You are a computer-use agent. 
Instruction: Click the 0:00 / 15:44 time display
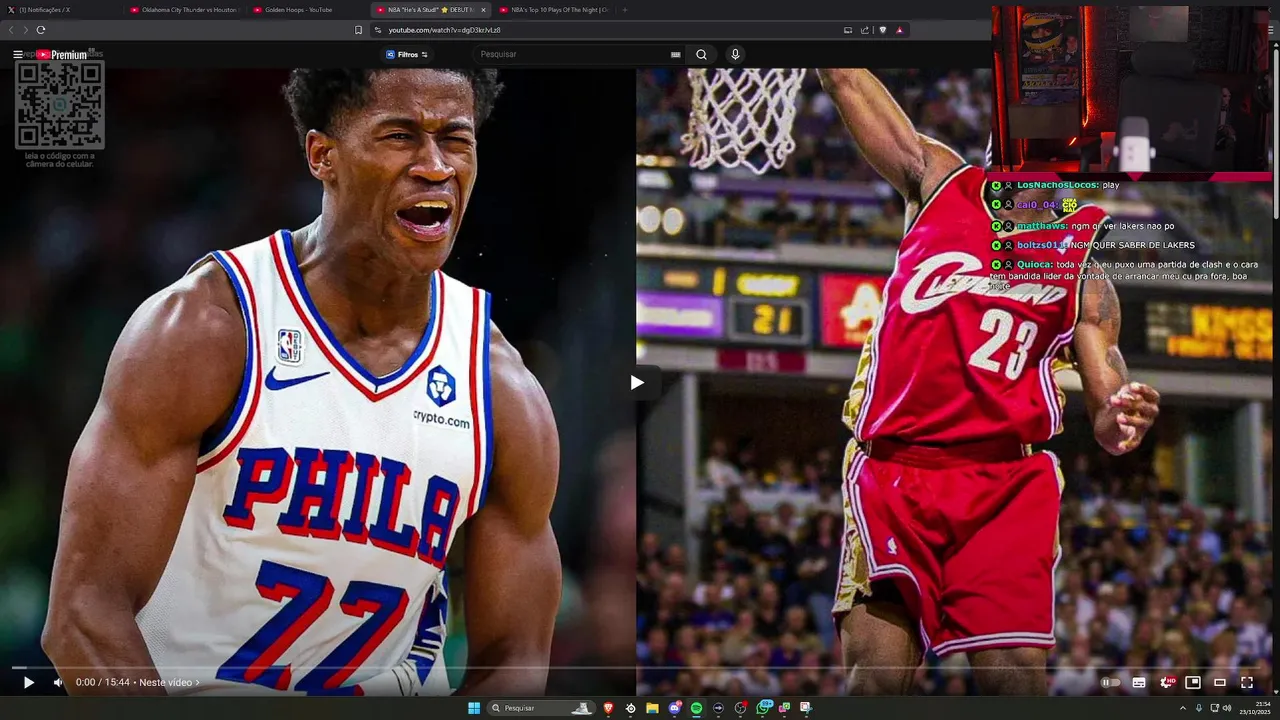(x=103, y=682)
